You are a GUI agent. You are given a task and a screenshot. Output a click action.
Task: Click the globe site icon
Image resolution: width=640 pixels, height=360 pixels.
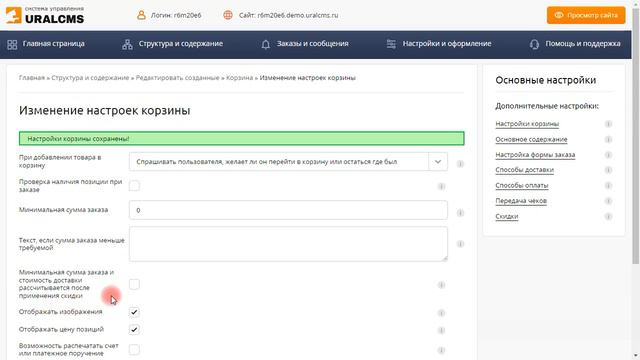tap(228, 15)
